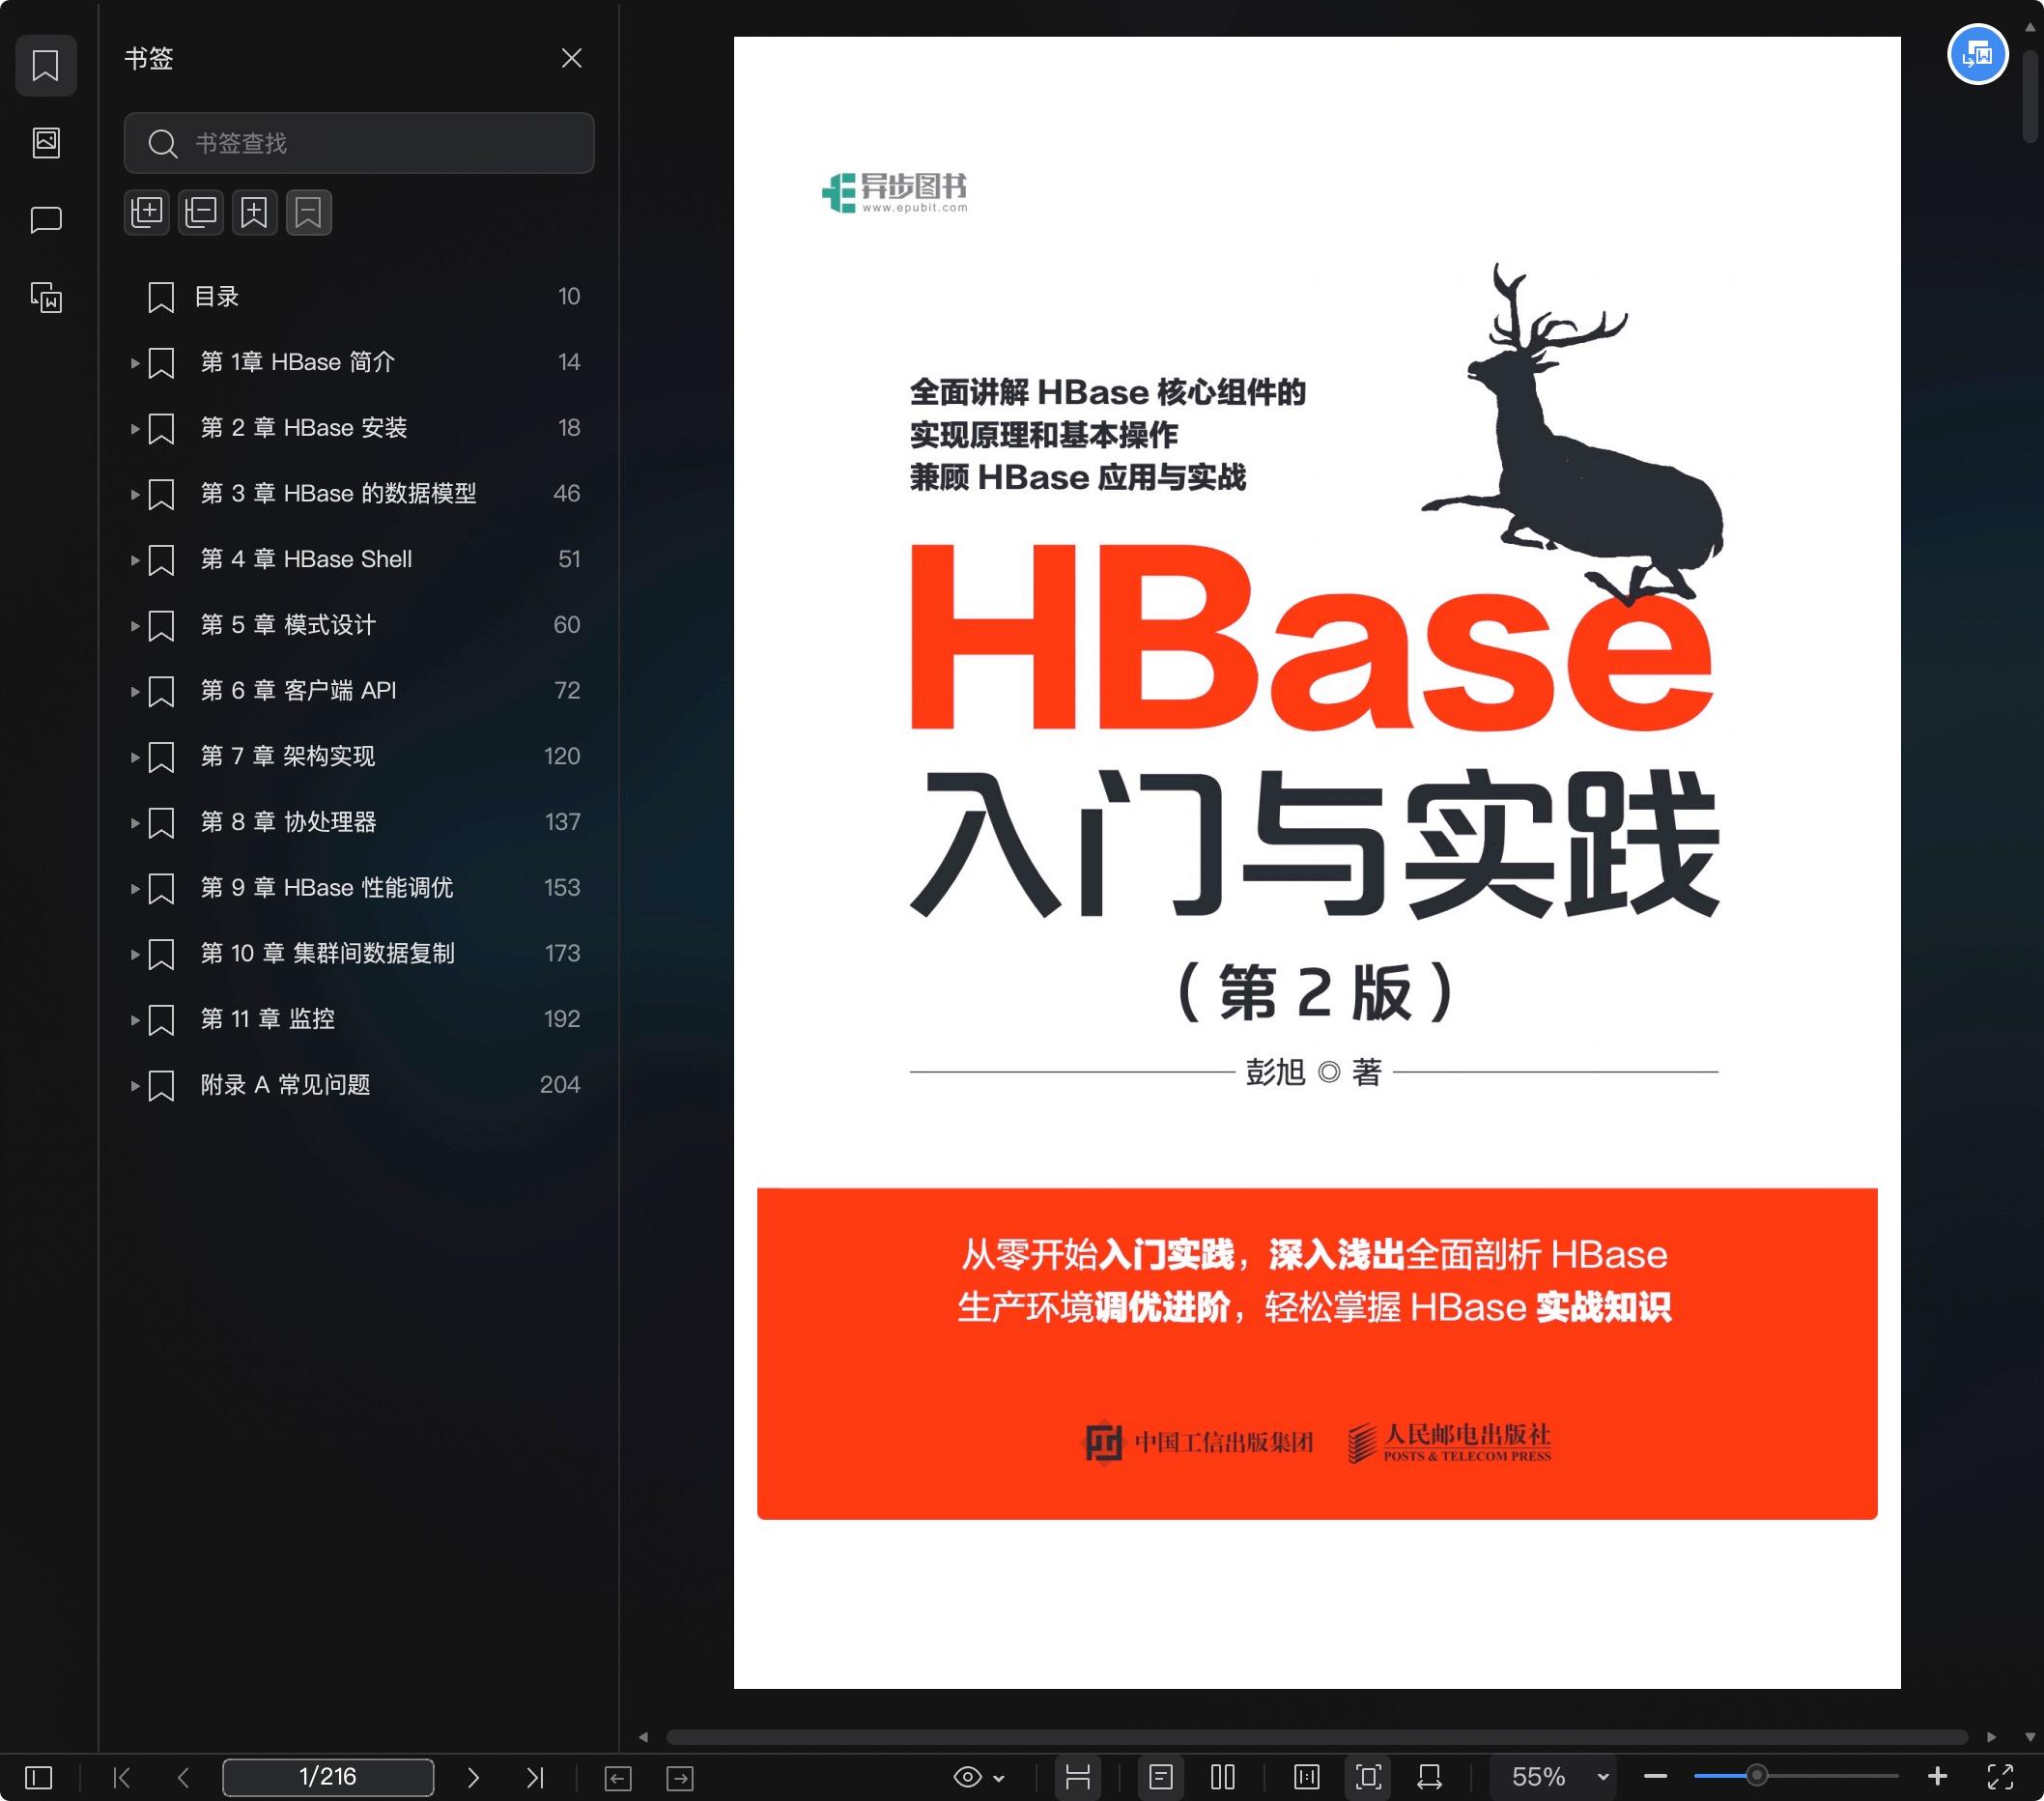Jump to 第 4 章 HBase Shell
This screenshot has width=2044, height=1801.
click(306, 559)
